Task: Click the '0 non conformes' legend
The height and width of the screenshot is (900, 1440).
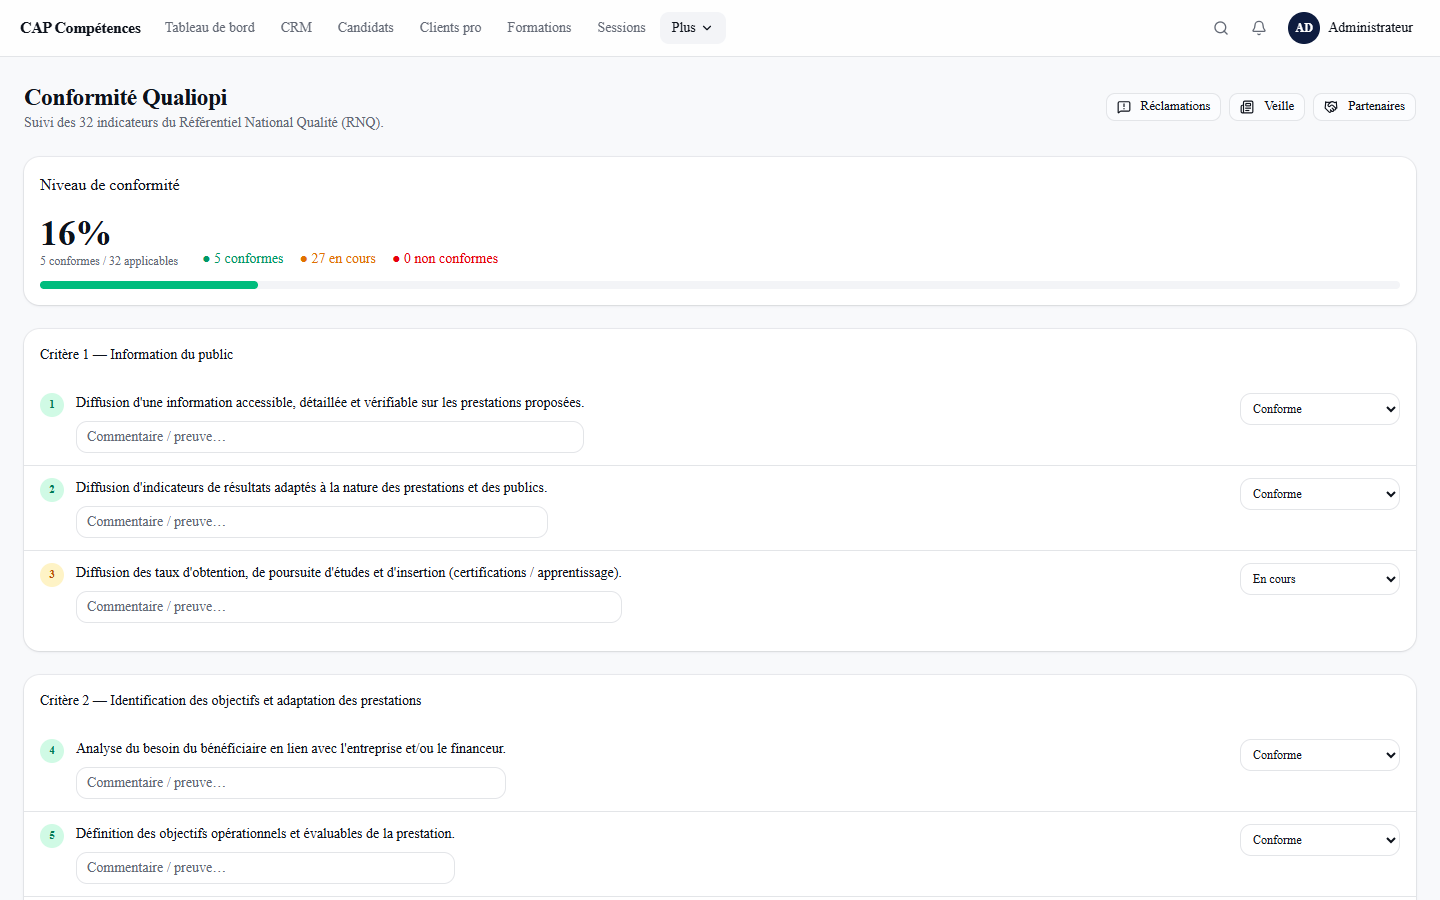Action: (x=445, y=259)
